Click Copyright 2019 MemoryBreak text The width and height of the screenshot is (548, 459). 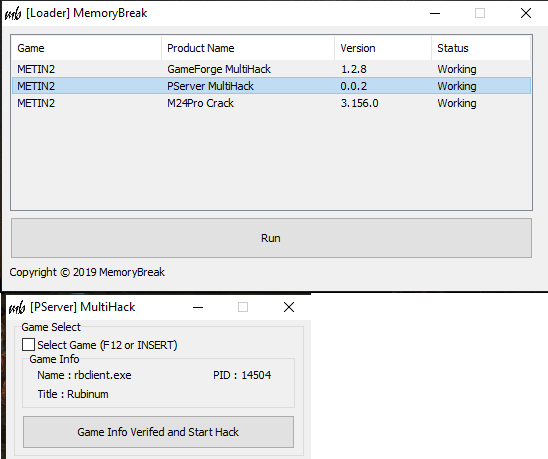[87, 272]
